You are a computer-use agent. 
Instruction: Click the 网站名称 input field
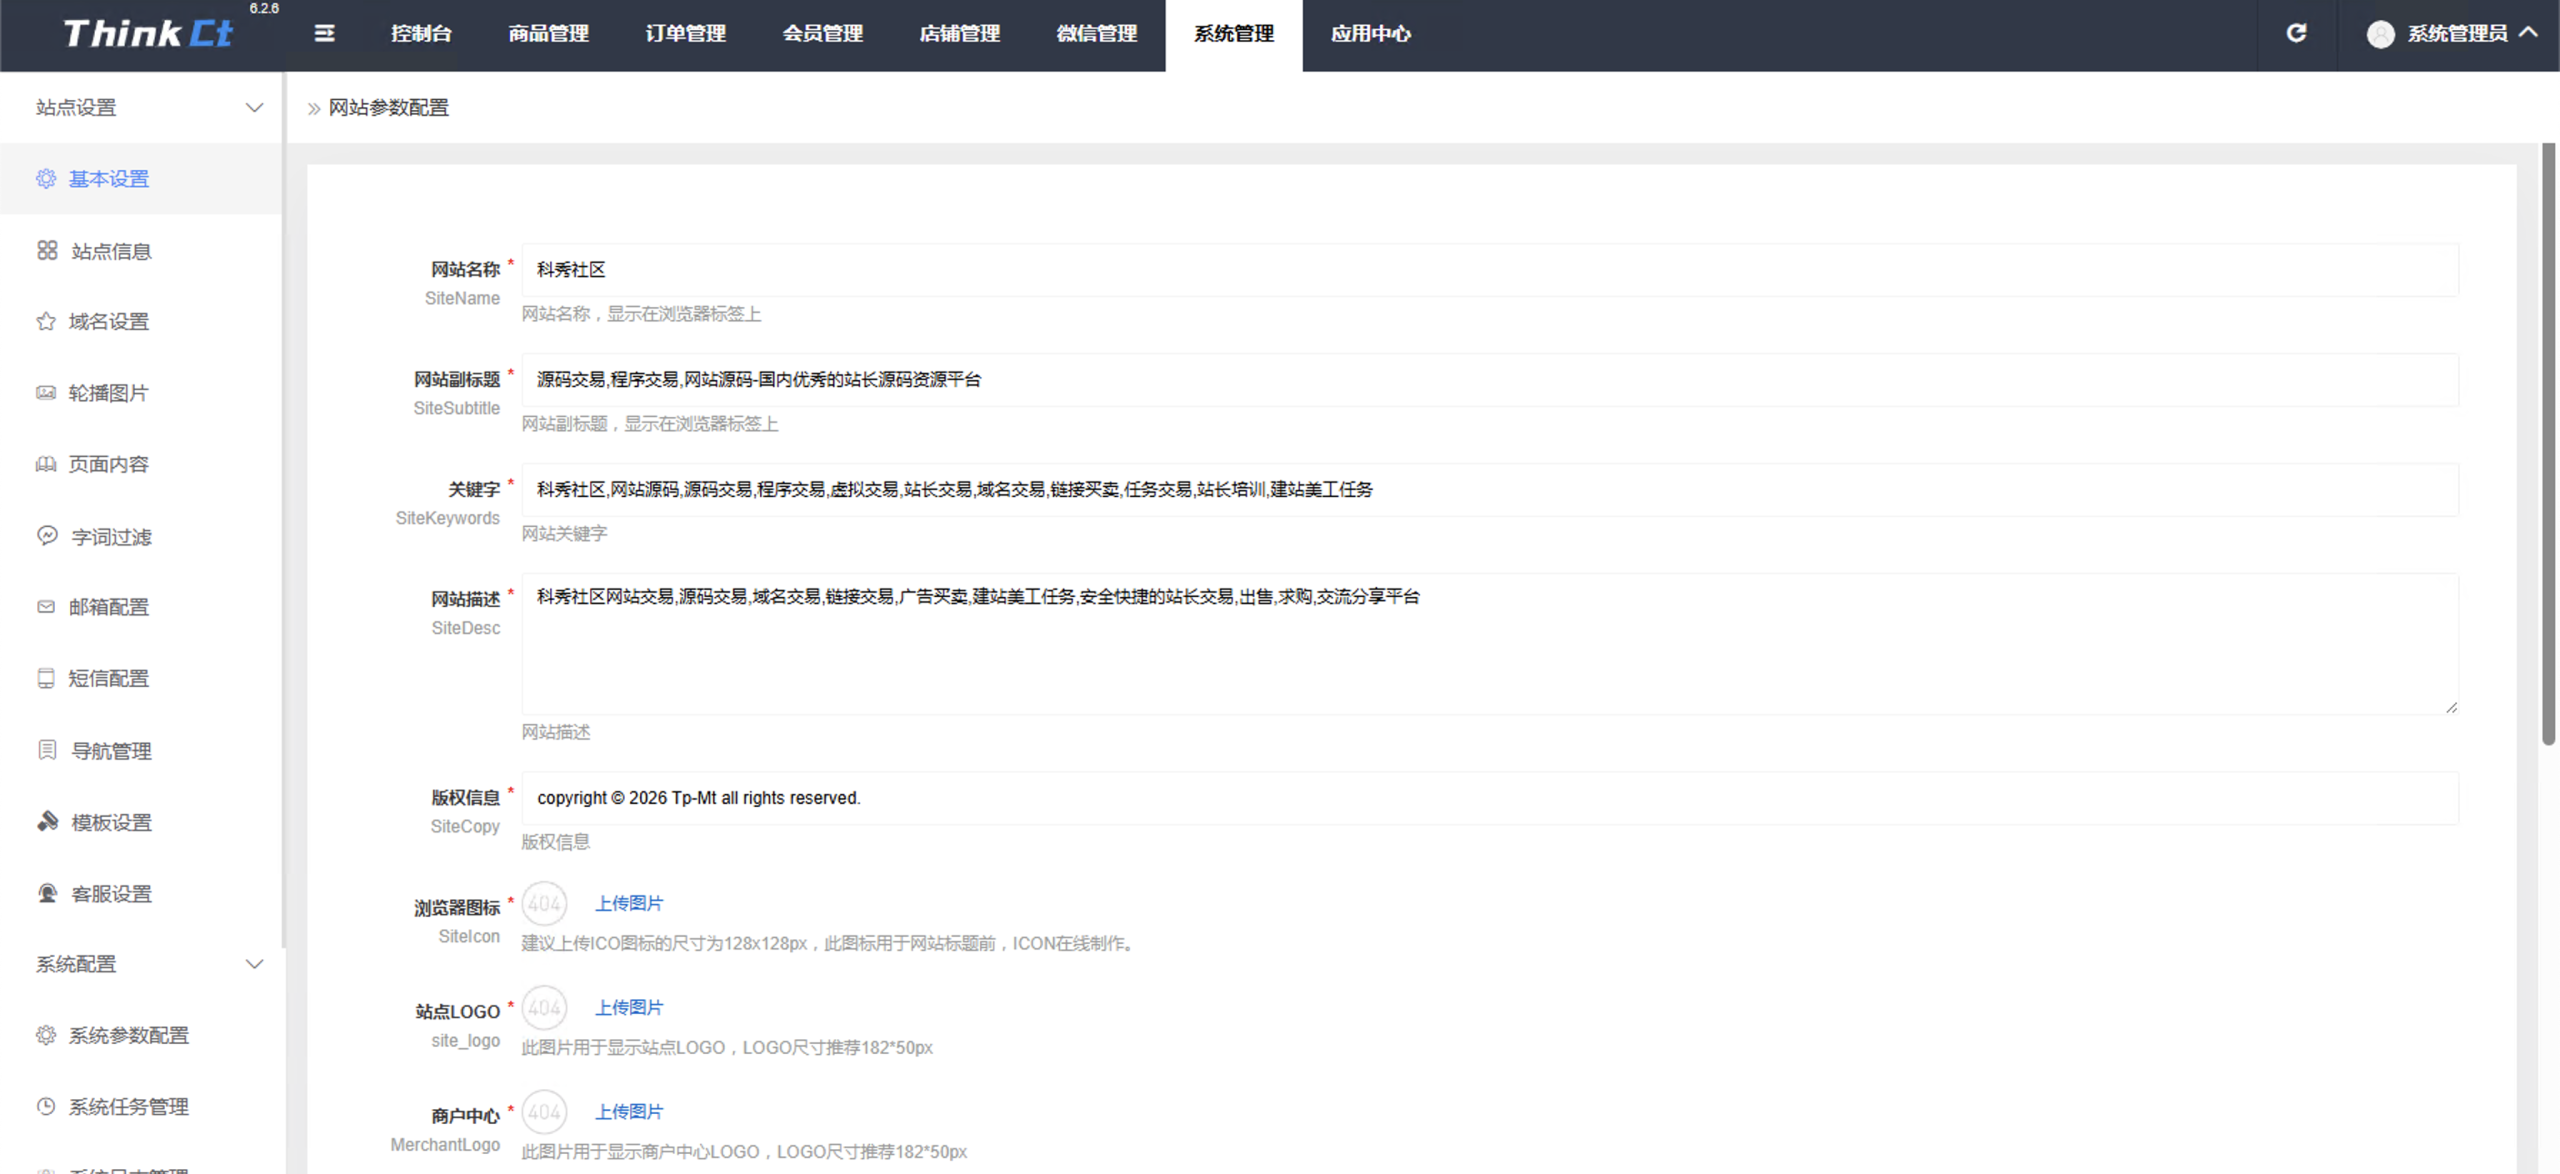coord(1490,270)
